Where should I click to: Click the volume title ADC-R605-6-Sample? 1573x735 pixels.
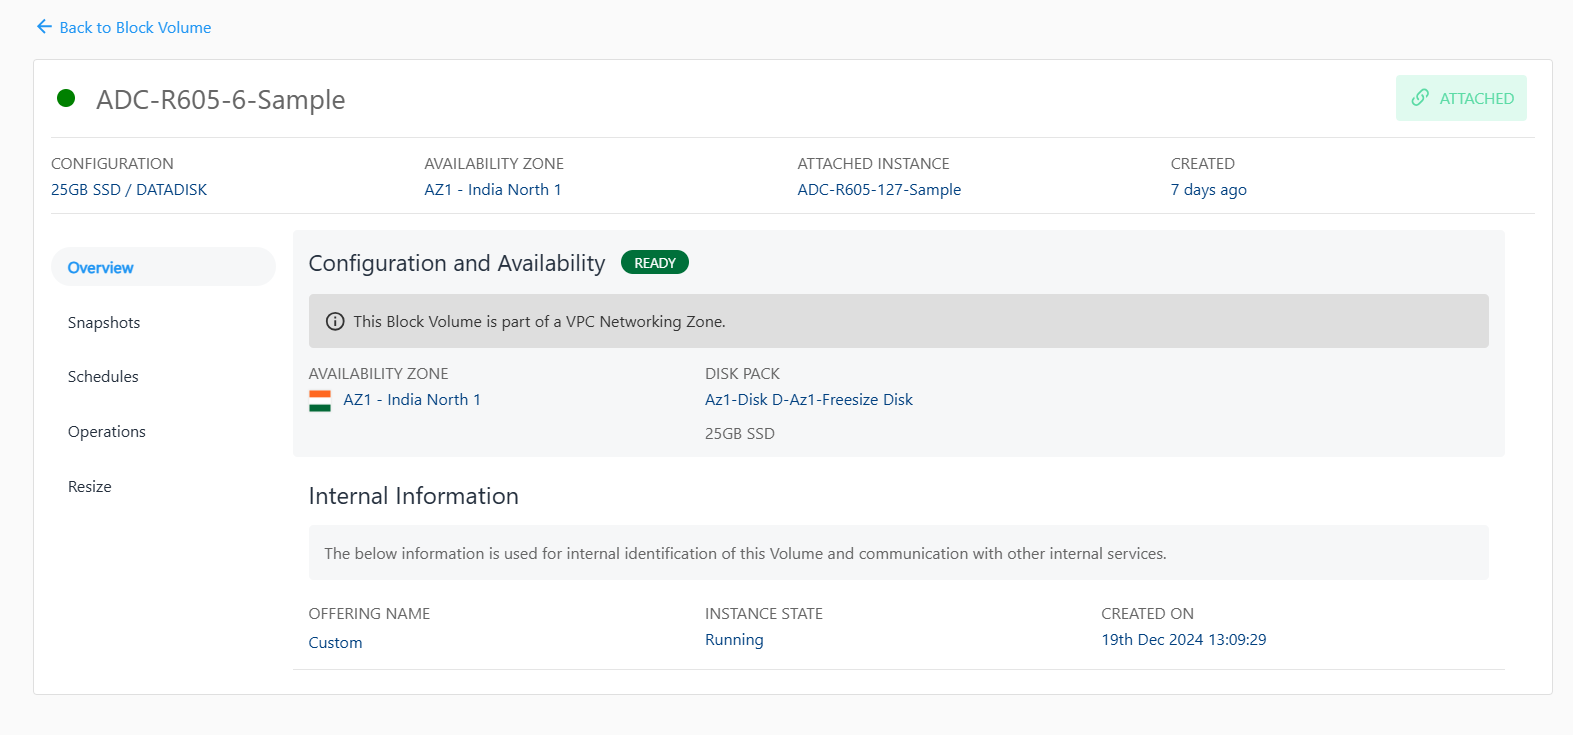tap(220, 100)
